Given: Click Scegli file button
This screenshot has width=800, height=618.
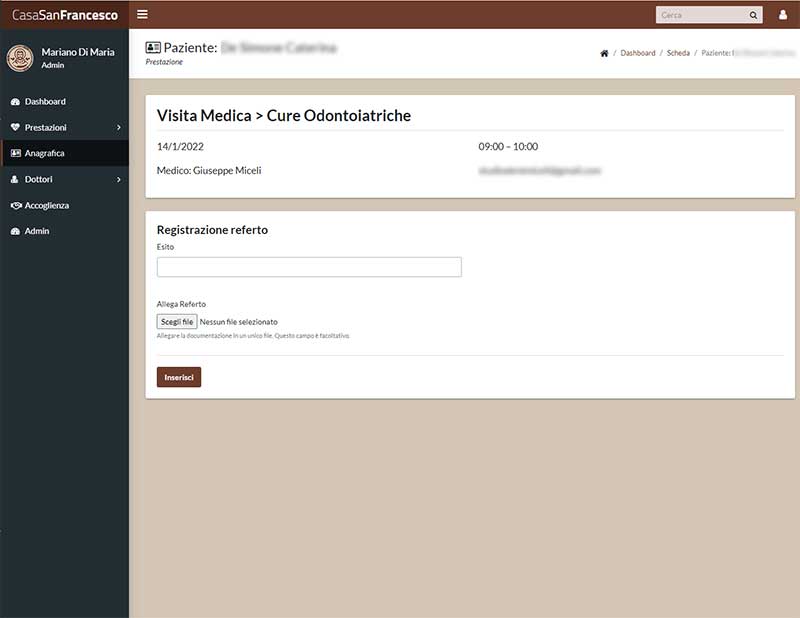Looking at the screenshot, I should click(177, 322).
